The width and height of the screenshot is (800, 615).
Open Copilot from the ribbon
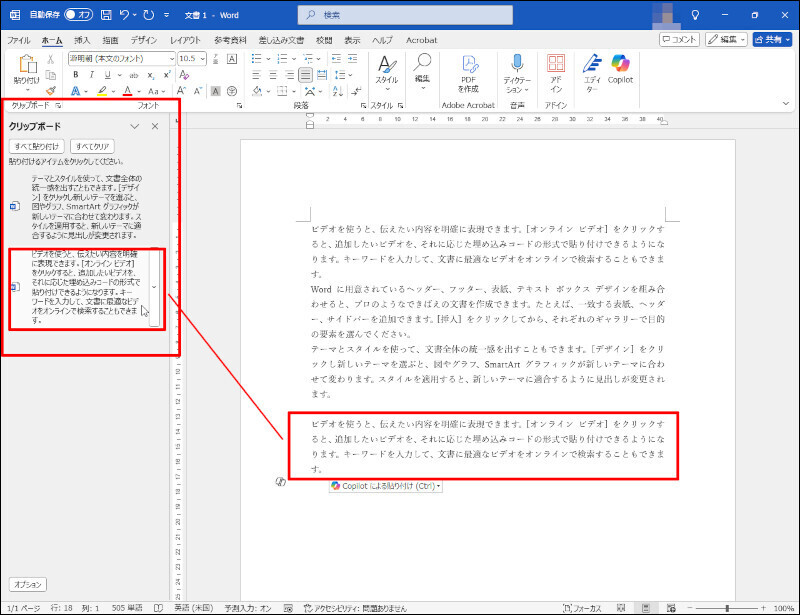point(620,68)
